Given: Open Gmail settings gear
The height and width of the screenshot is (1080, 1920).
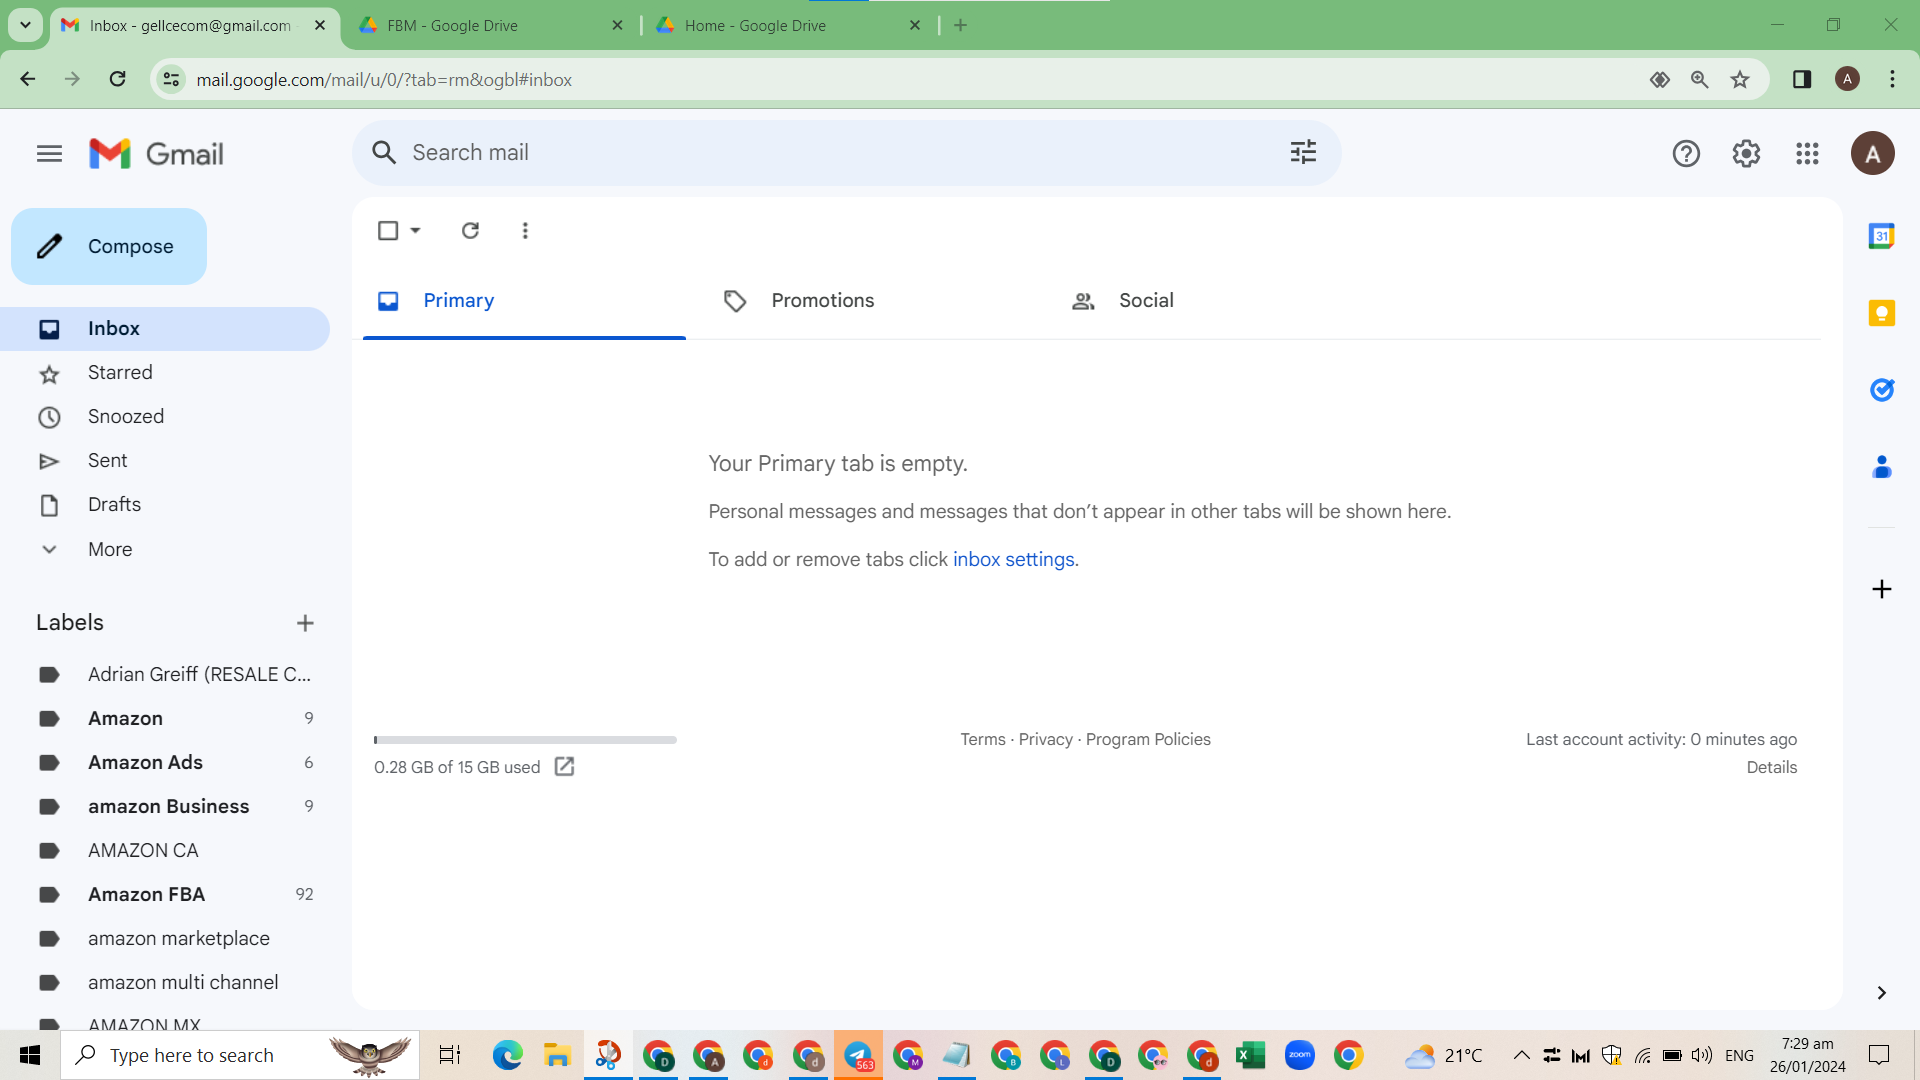Looking at the screenshot, I should click(1746, 153).
